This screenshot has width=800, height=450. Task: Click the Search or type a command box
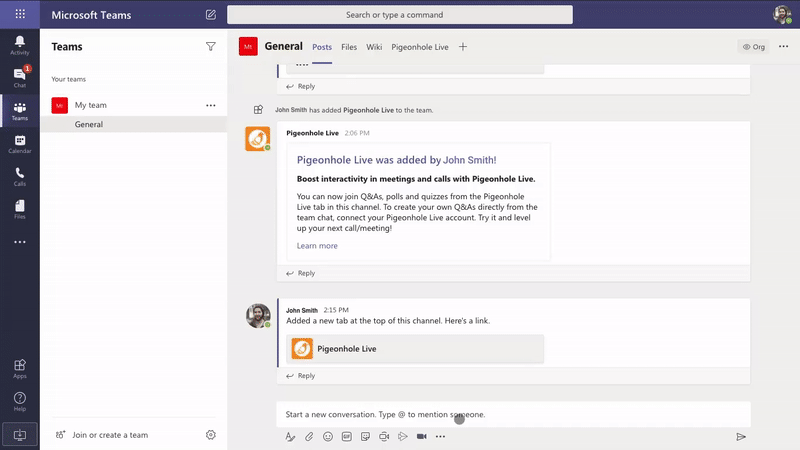tap(399, 15)
